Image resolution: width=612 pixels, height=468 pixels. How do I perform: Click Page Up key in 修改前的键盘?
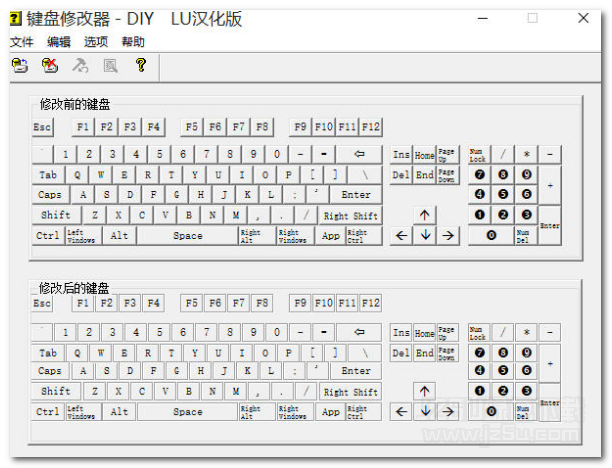pyautogui.click(x=448, y=155)
